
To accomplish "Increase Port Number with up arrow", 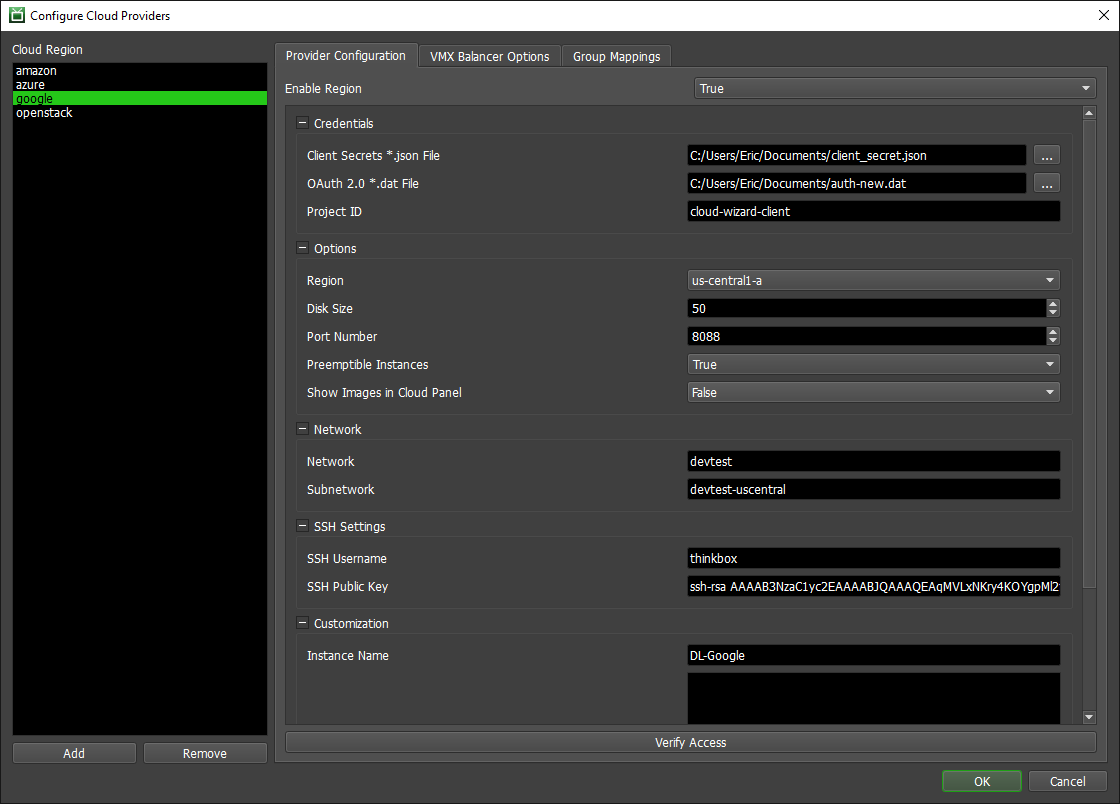I will coord(1053,331).
